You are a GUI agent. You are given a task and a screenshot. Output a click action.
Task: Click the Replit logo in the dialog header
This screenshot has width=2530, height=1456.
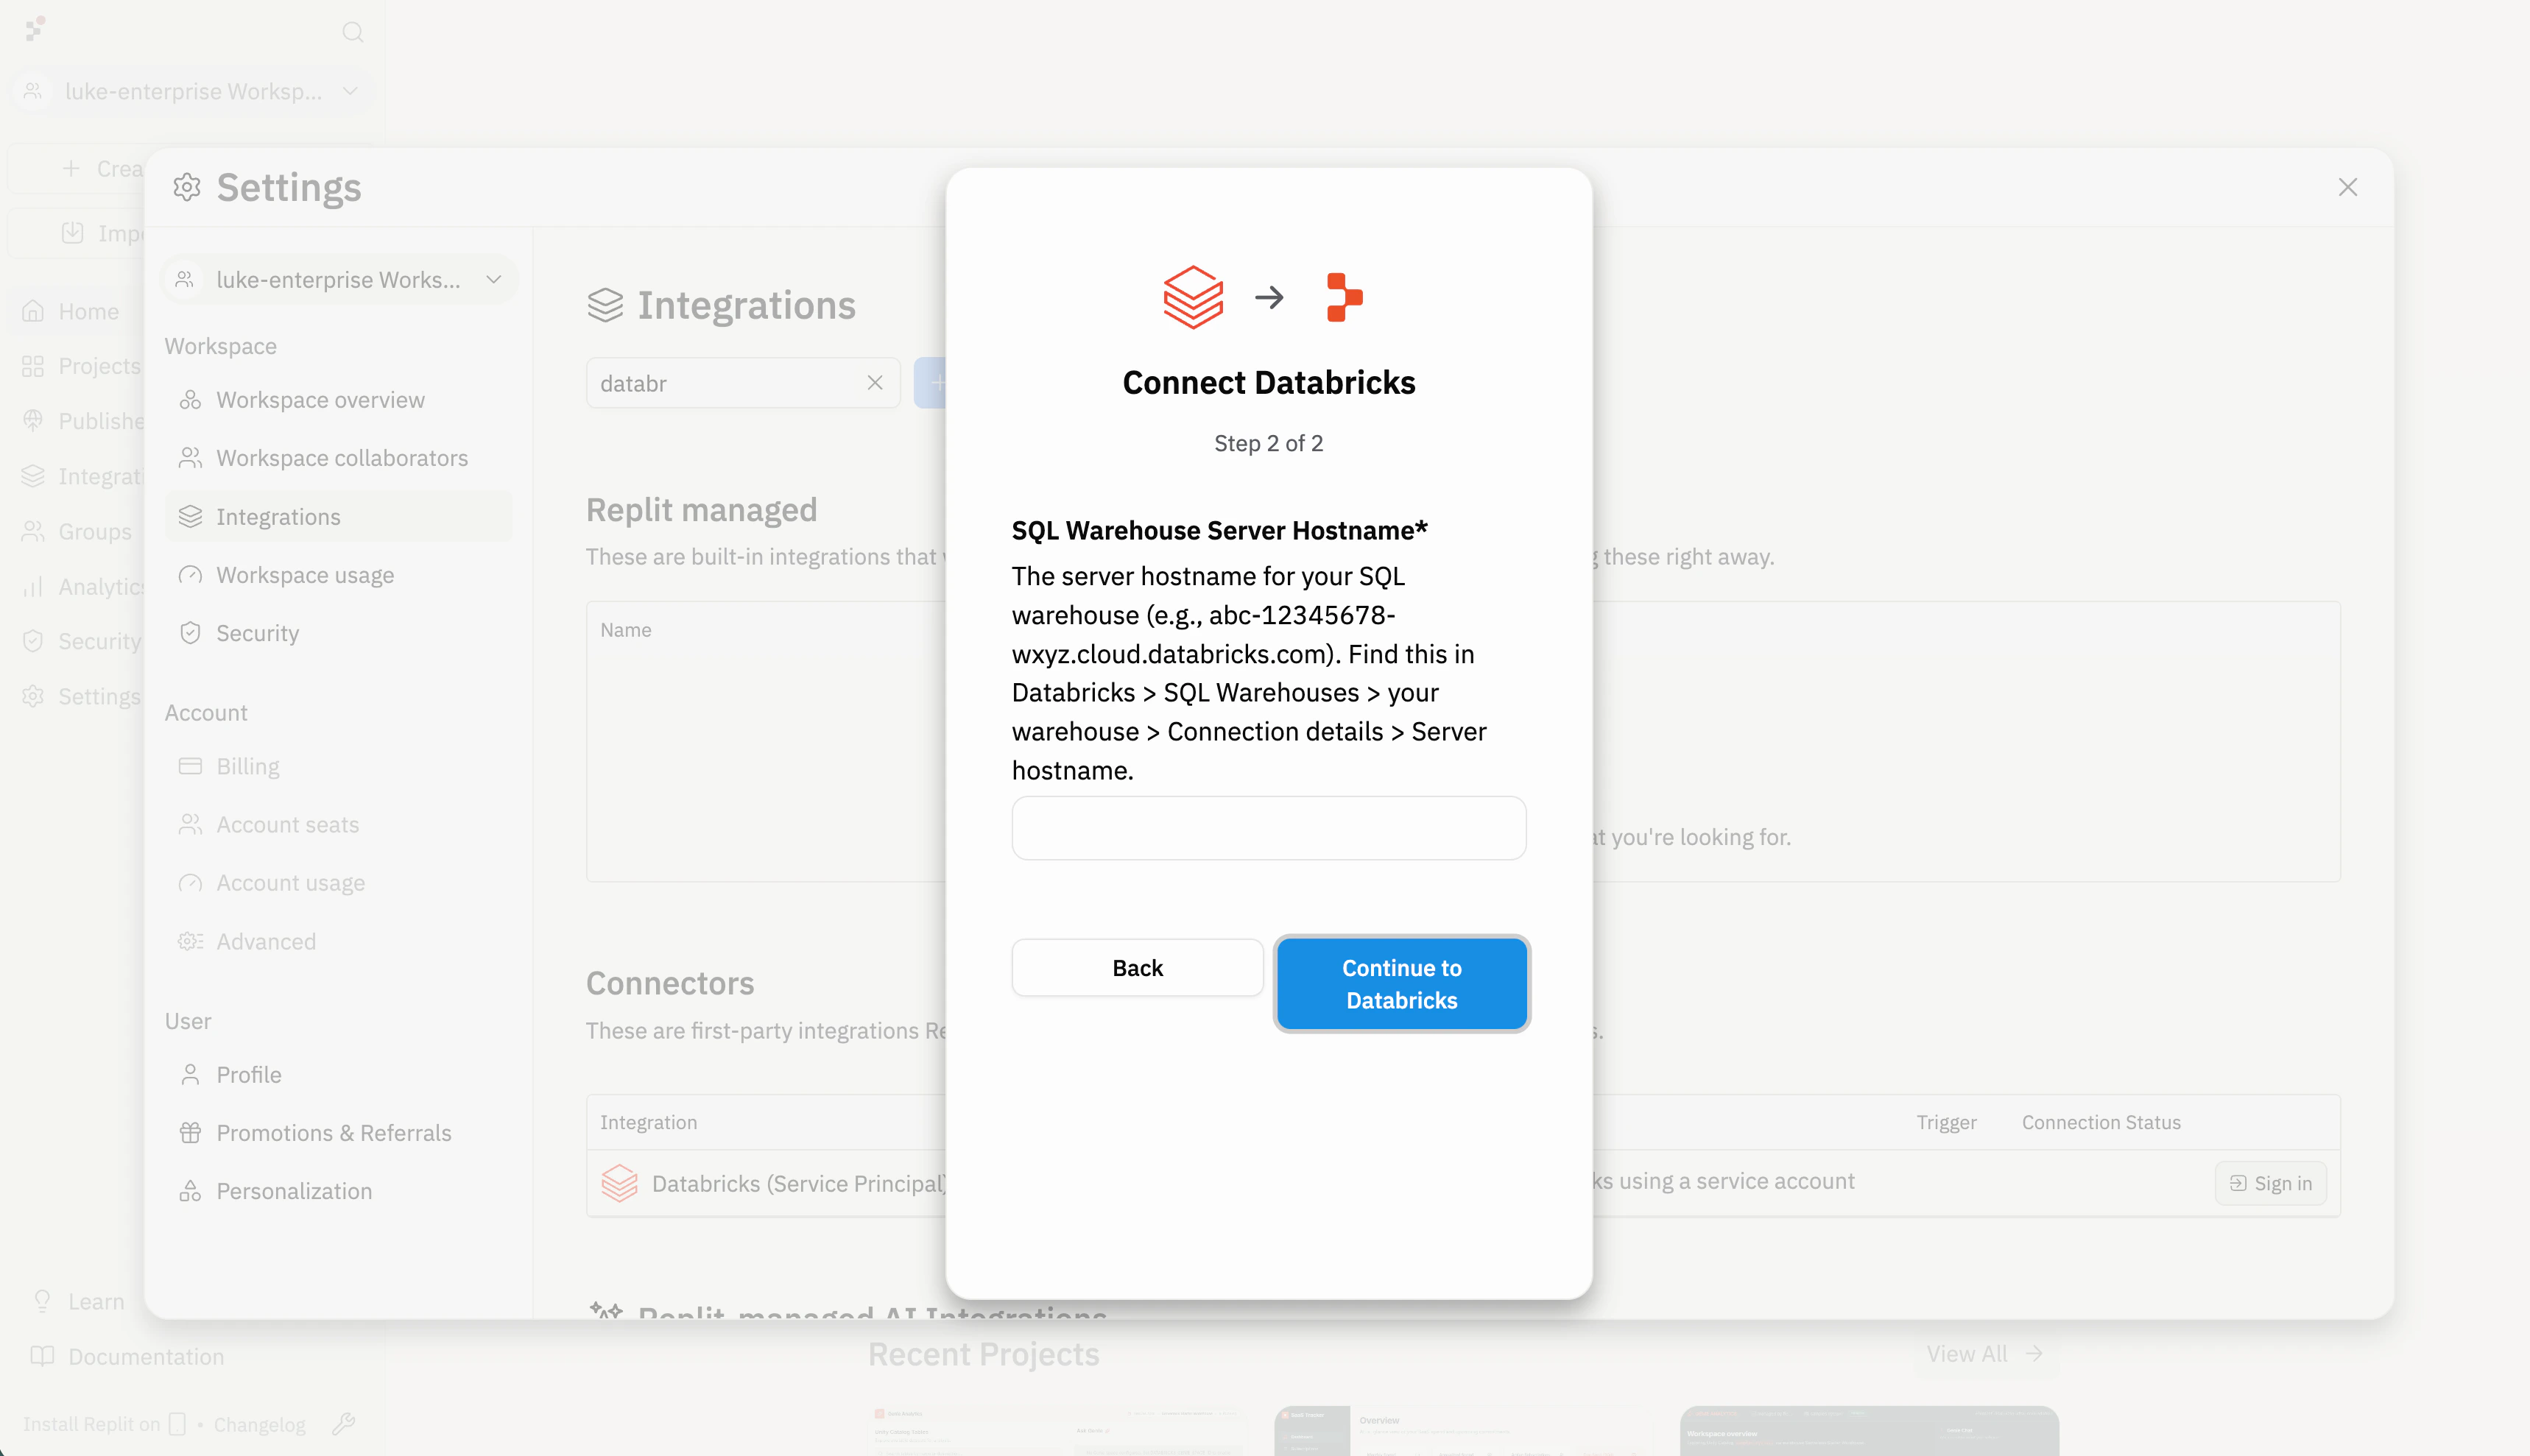(x=1344, y=297)
